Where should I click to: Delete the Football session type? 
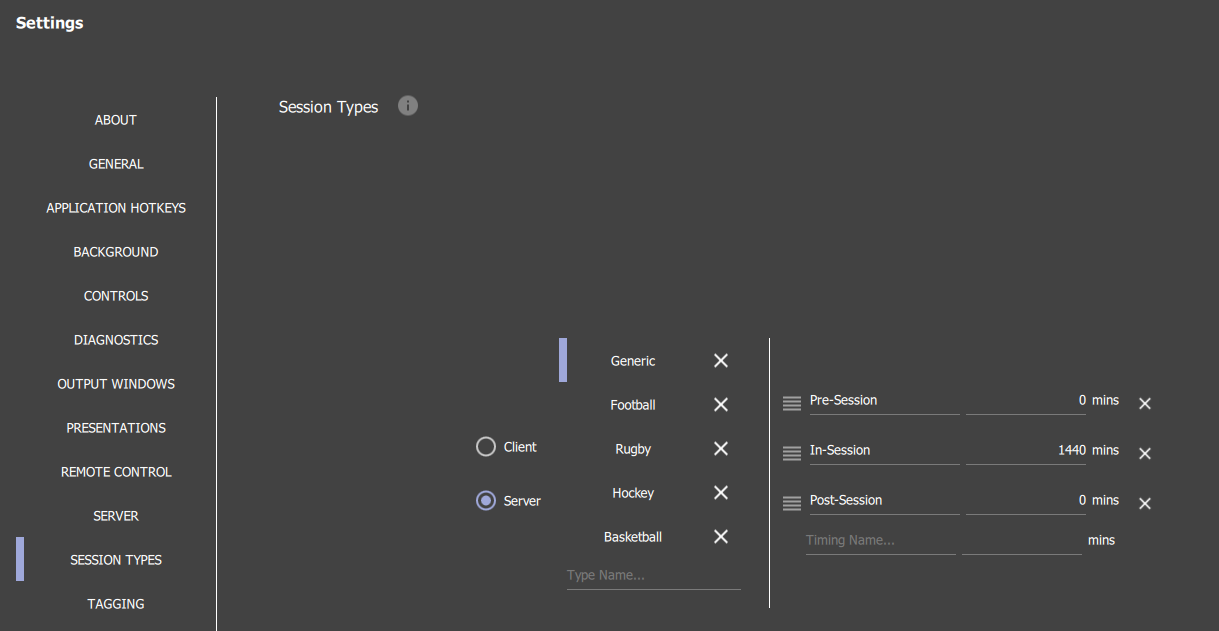721,405
